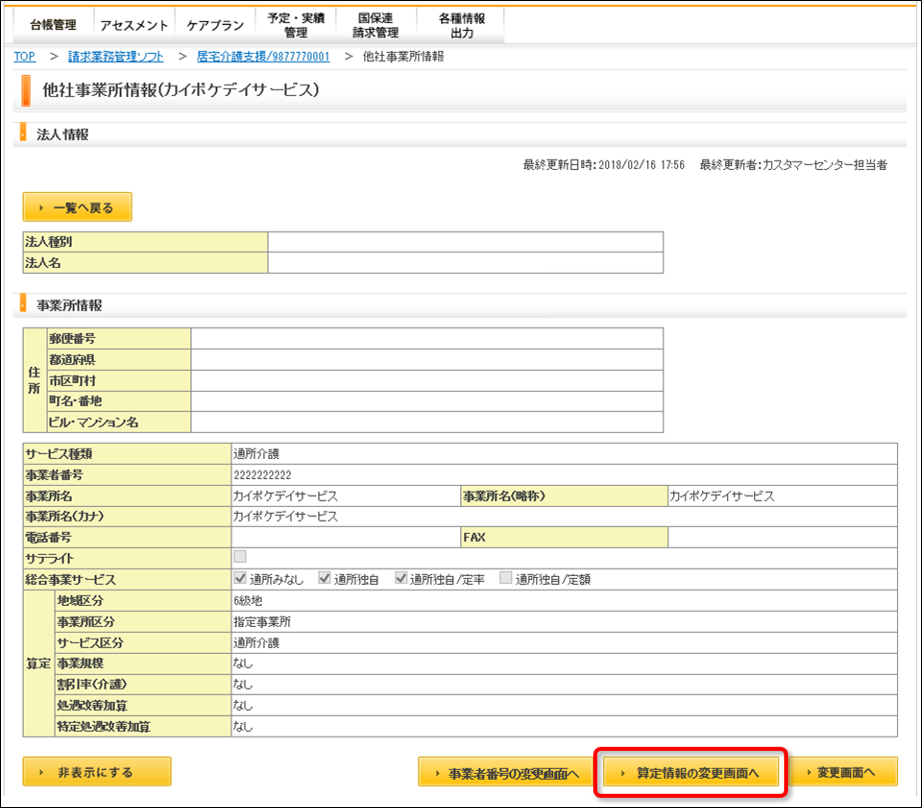This screenshot has width=922, height=808.
Task: Open the 請求業務管理ソフト breadcrumb link
Action: [116, 56]
